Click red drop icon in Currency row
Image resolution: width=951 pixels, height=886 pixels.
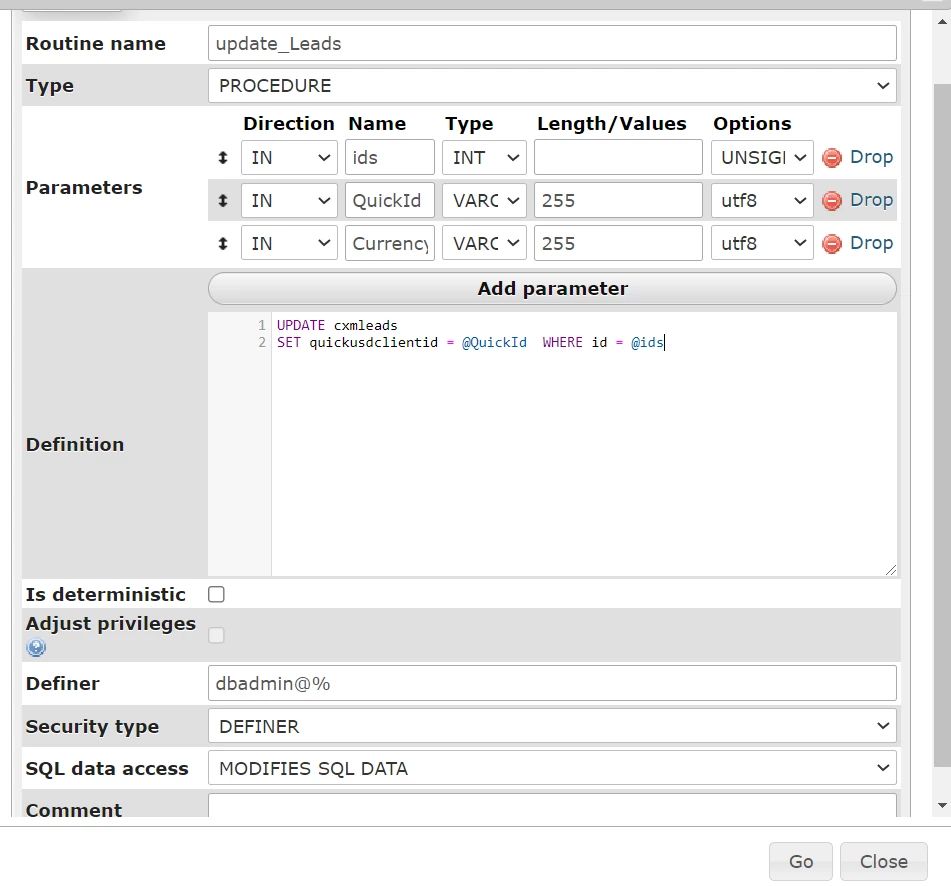832,244
